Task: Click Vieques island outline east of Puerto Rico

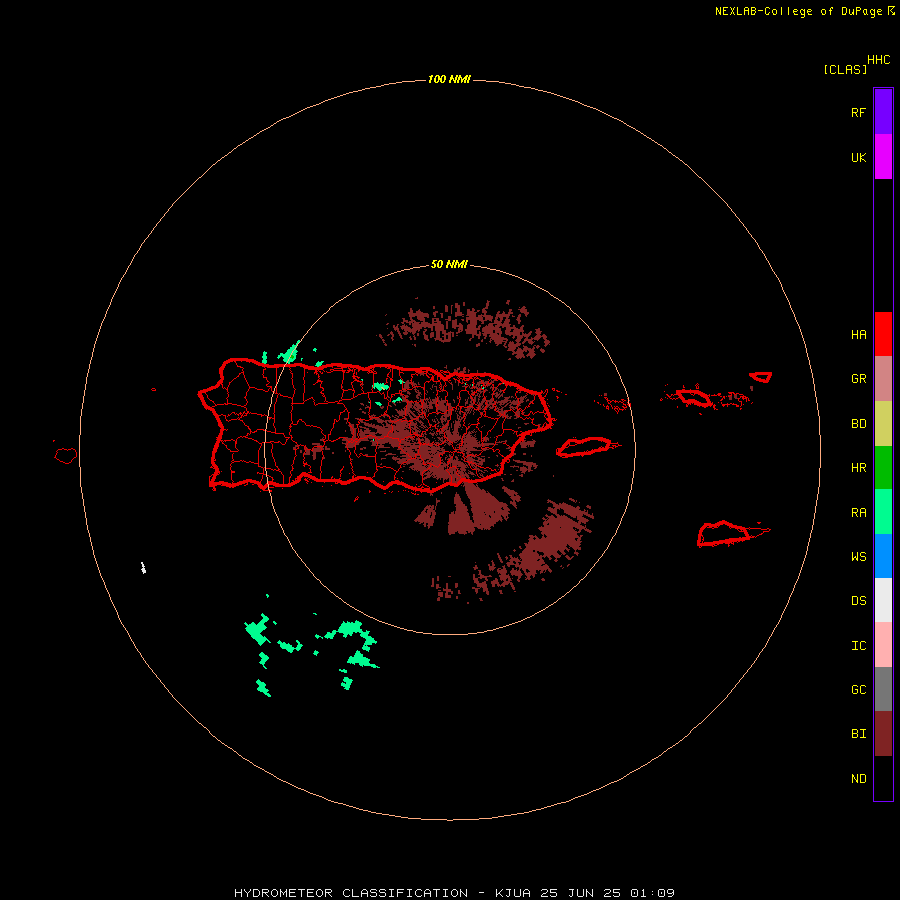Action: click(584, 447)
